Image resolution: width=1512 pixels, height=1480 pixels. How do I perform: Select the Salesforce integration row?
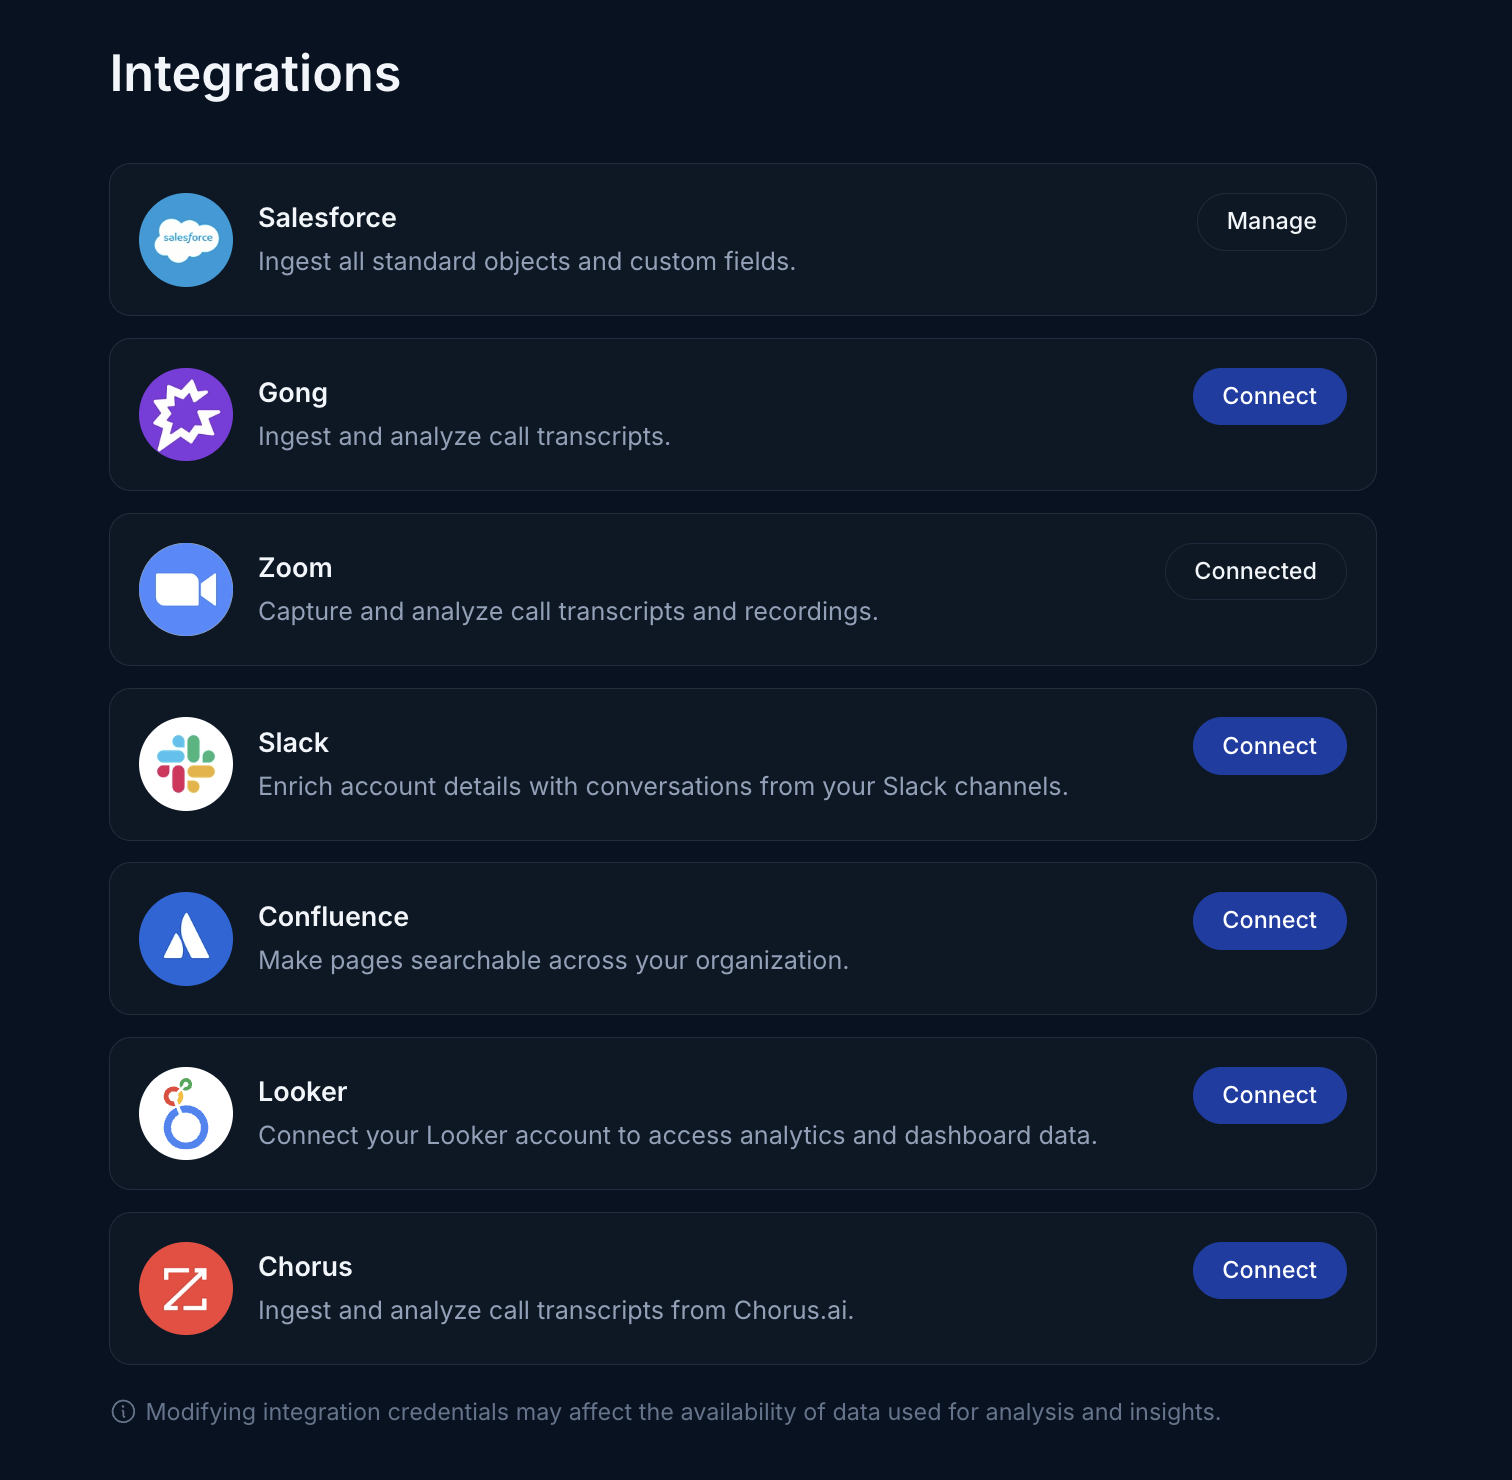click(742, 240)
